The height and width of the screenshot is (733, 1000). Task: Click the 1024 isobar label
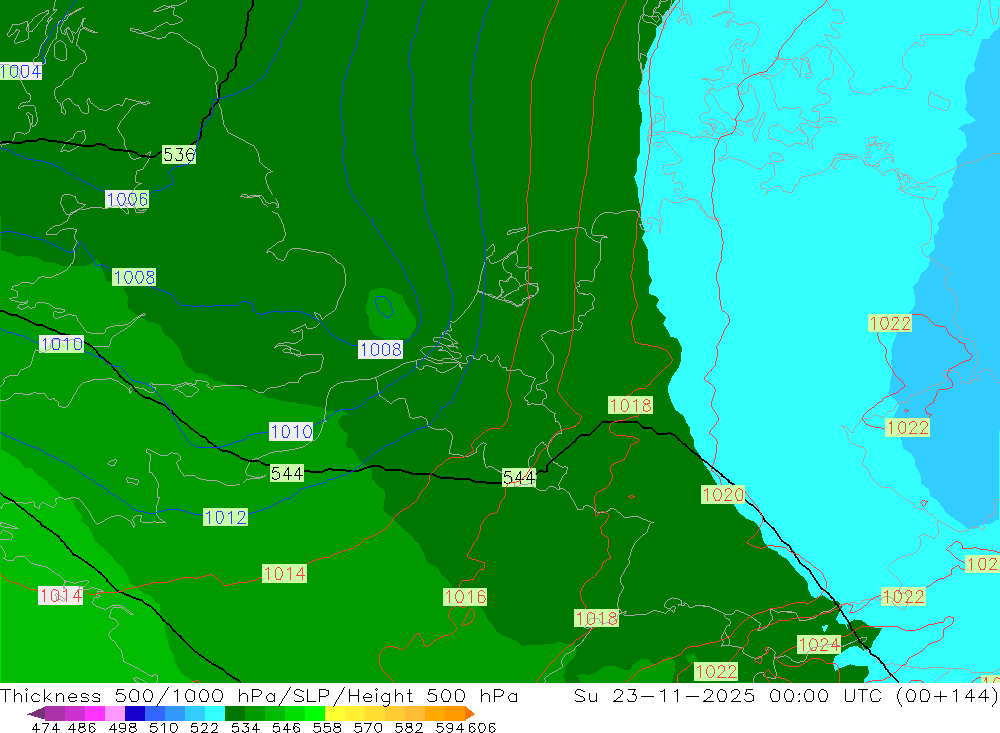pos(819,644)
